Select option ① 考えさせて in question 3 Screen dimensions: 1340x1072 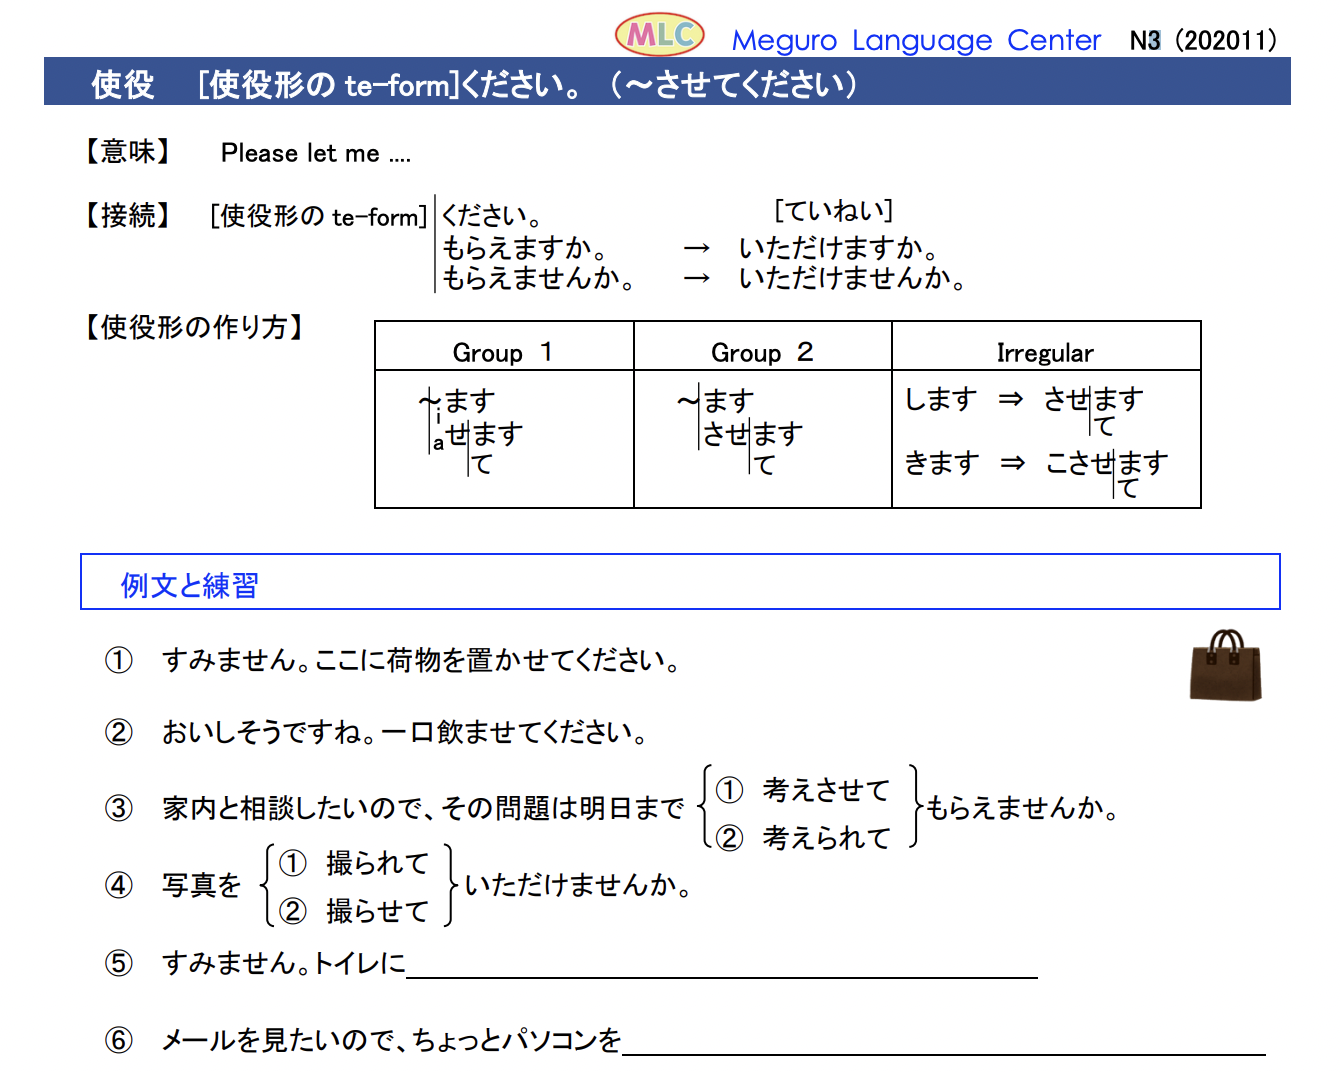tap(803, 790)
